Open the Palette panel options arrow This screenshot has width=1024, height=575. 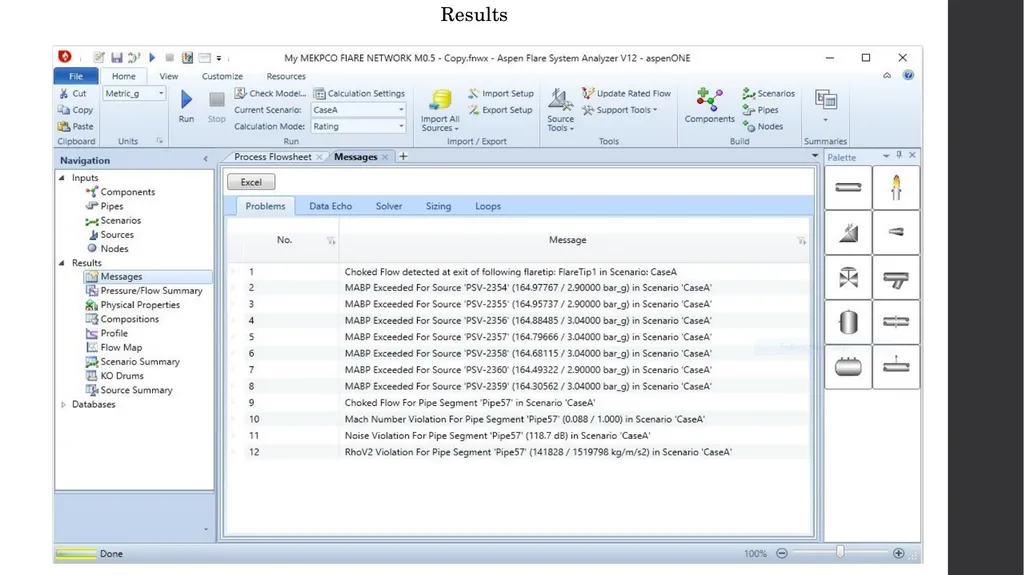pyautogui.click(x=886, y=156)
